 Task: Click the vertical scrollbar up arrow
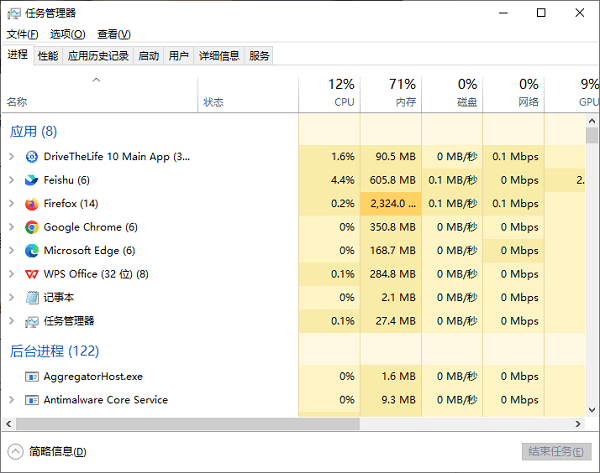pos(592,121)
